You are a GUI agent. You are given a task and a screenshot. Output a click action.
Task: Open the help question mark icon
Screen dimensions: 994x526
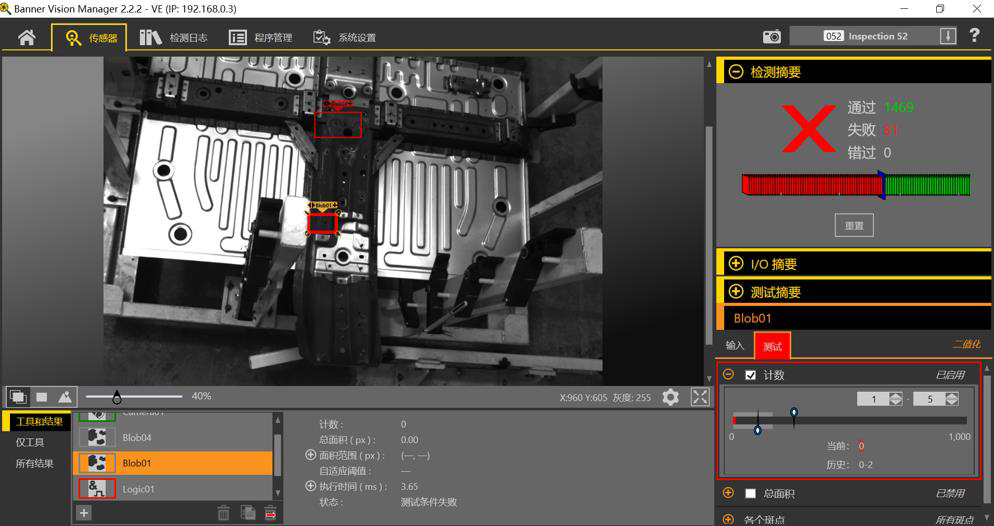click(x=975, y=36)
